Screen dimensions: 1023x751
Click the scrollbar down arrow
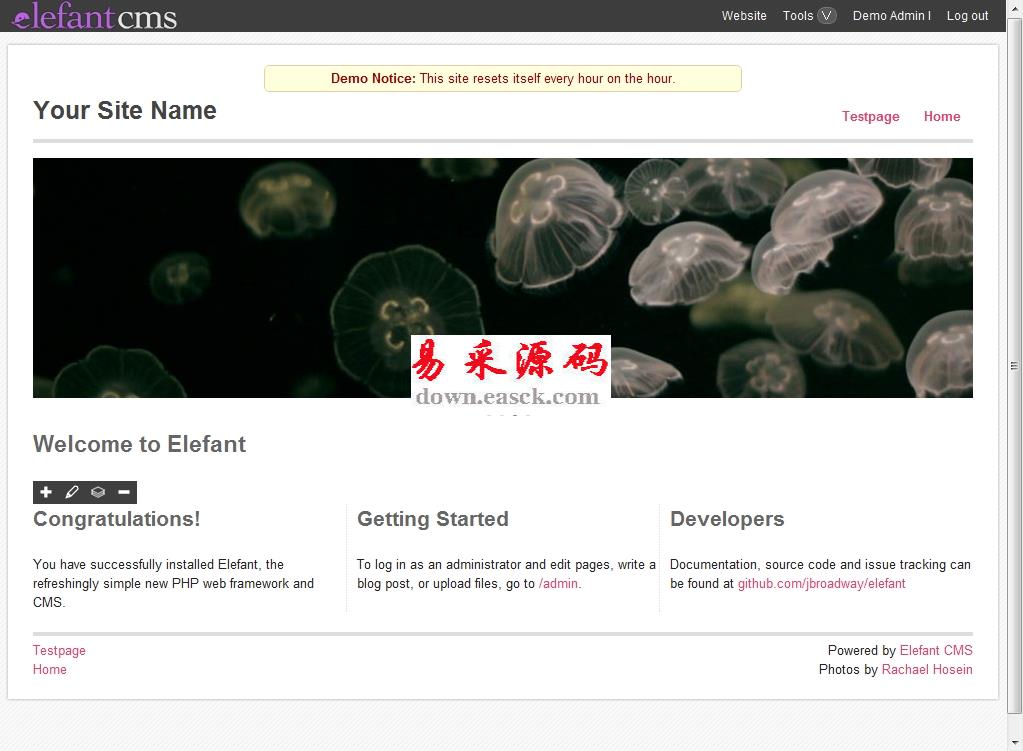coord(1015,743)
